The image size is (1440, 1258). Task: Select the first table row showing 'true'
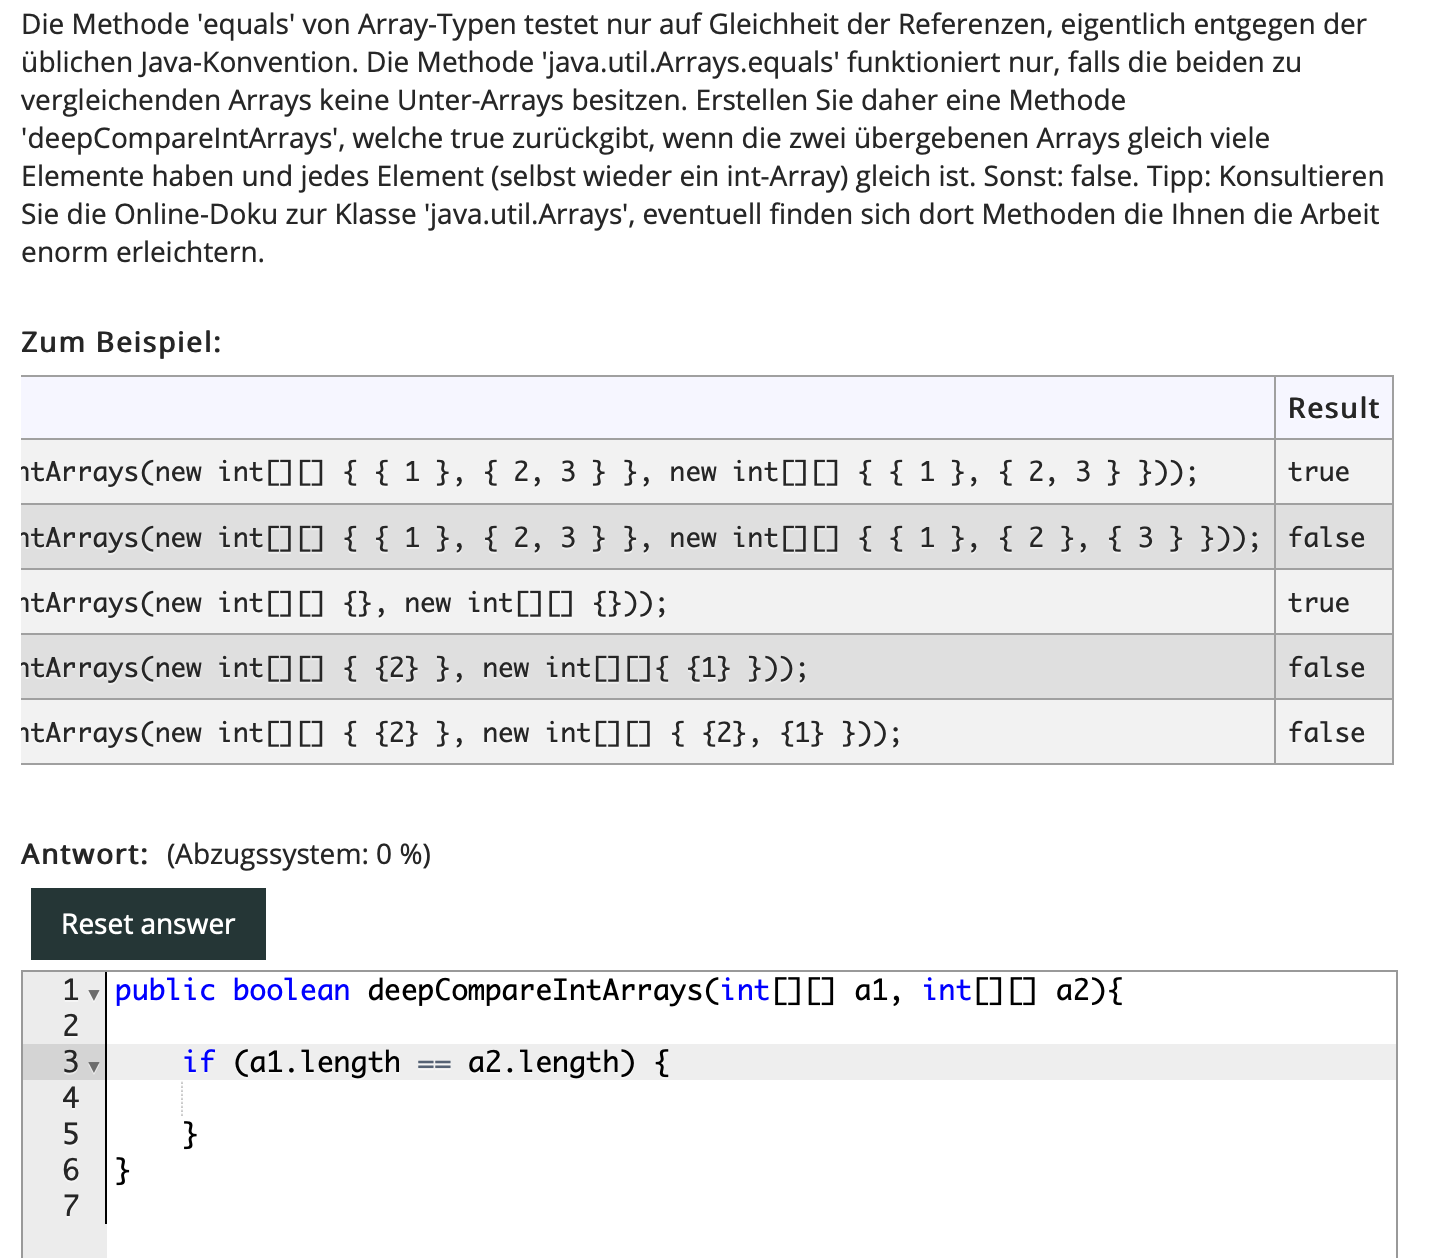650,471
